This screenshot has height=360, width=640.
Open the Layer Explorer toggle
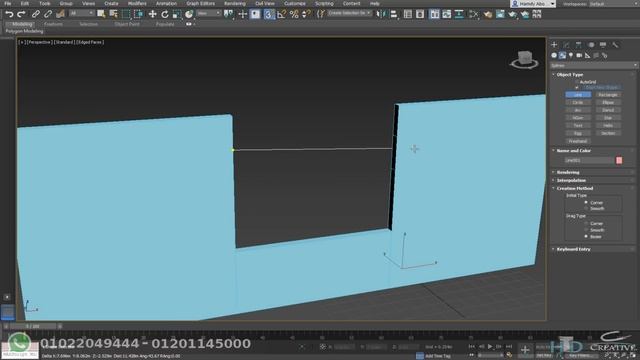[x=420, y=14]
